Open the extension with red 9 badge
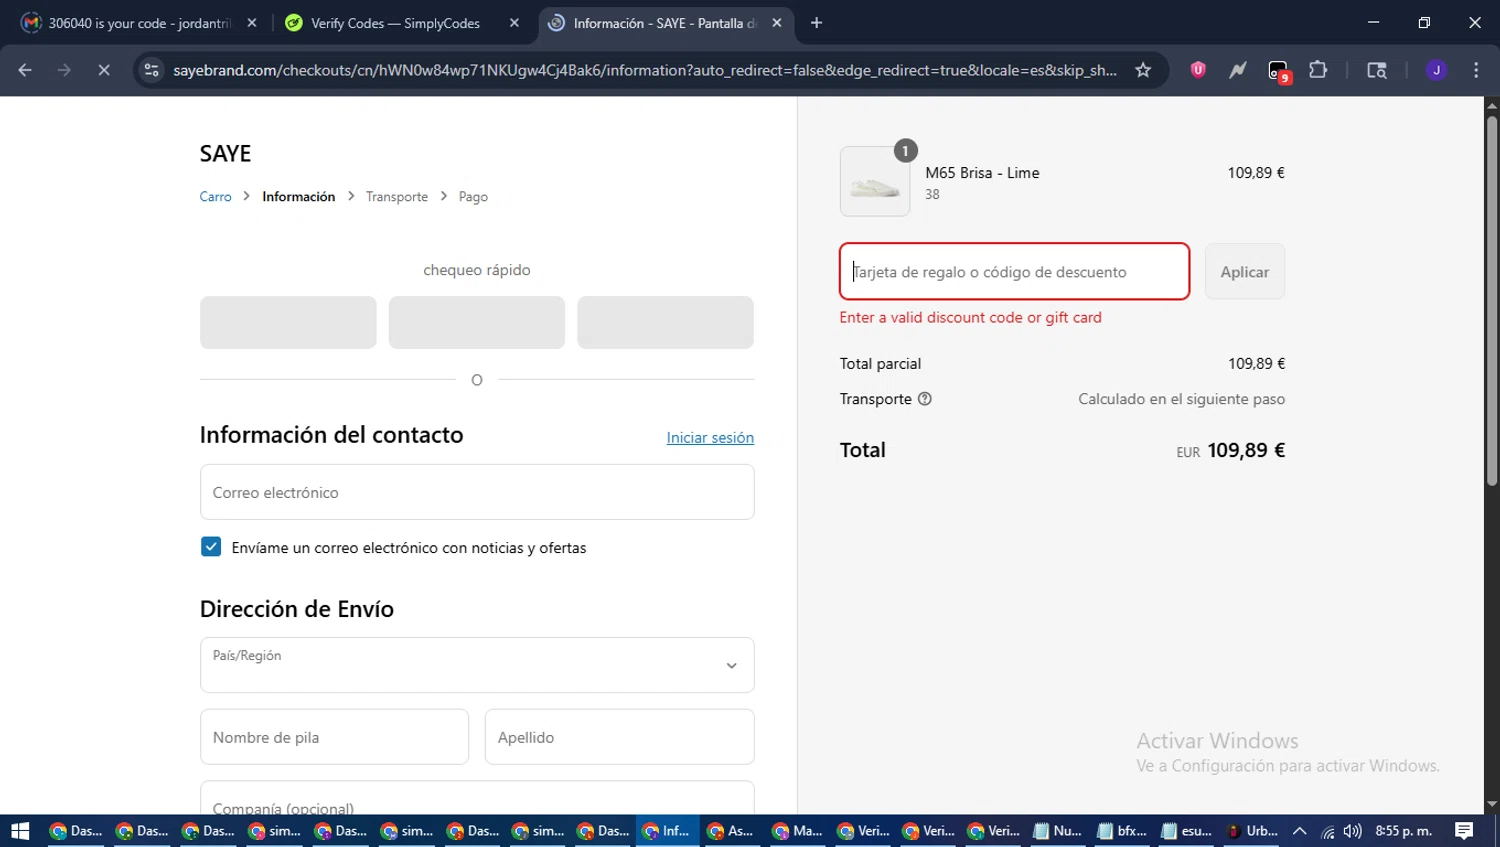 coord(1279,71)
